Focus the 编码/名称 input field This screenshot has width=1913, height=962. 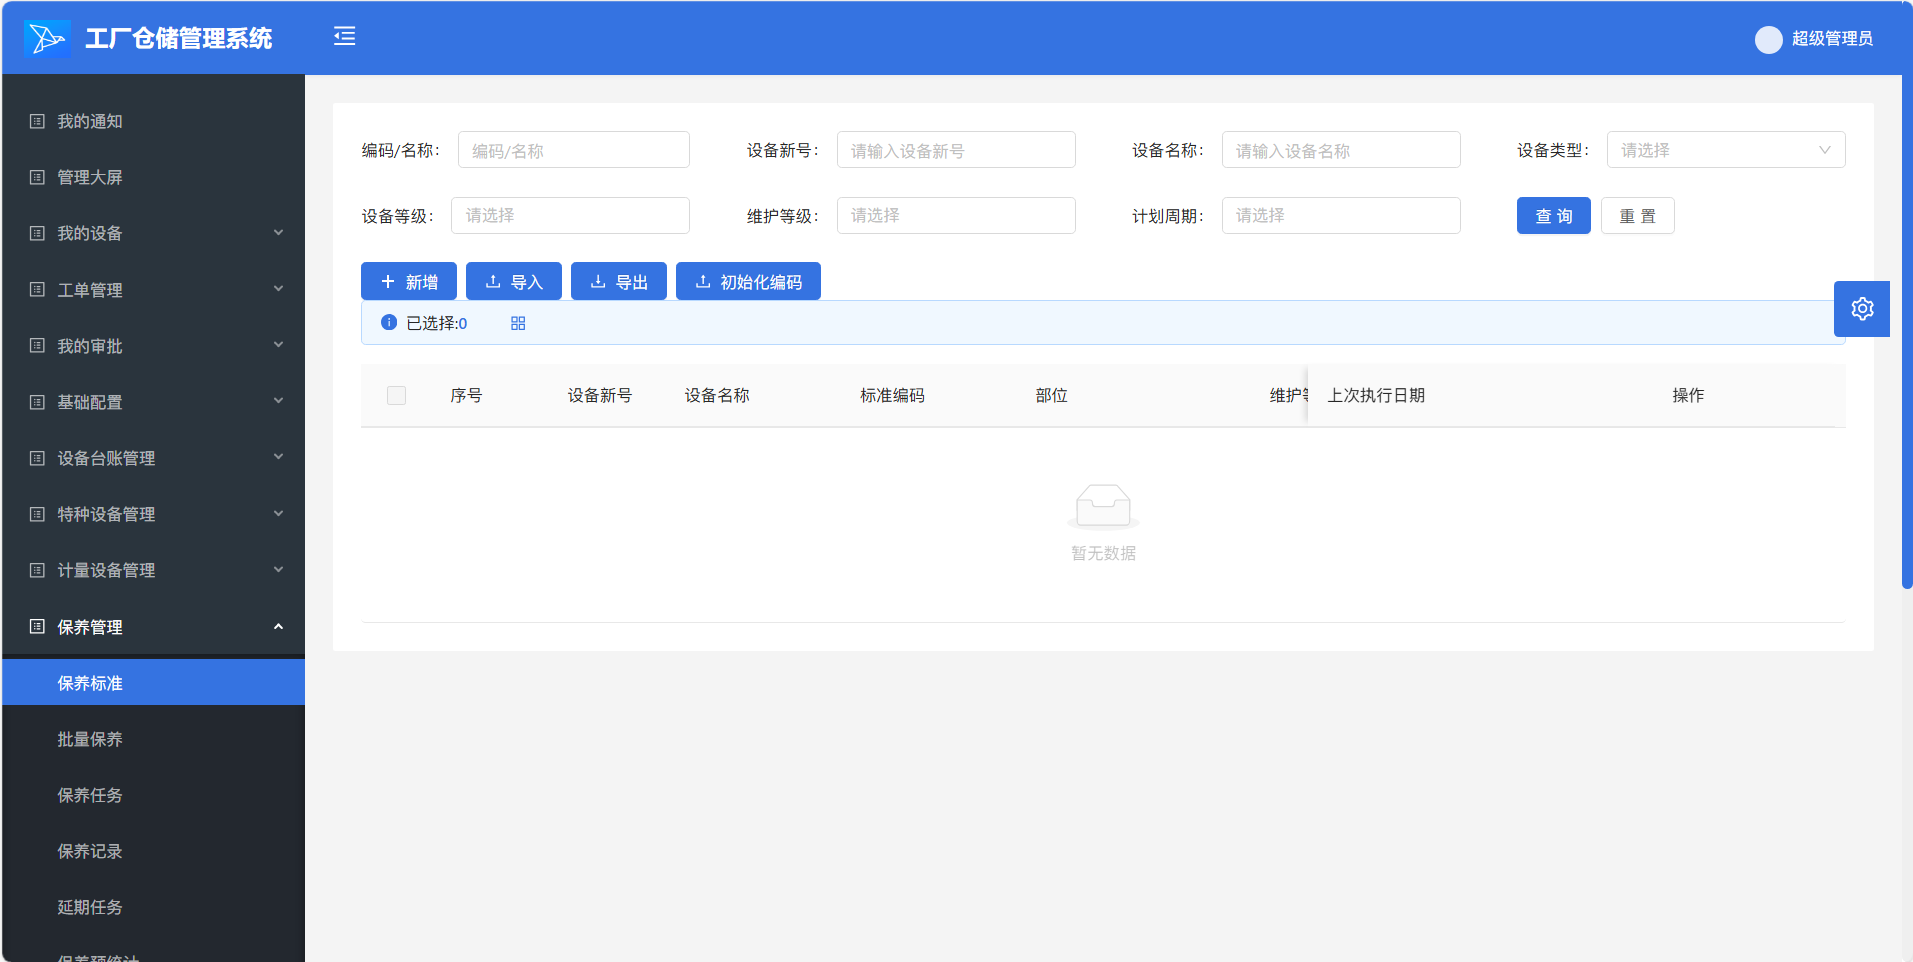(x=574, y=150)
